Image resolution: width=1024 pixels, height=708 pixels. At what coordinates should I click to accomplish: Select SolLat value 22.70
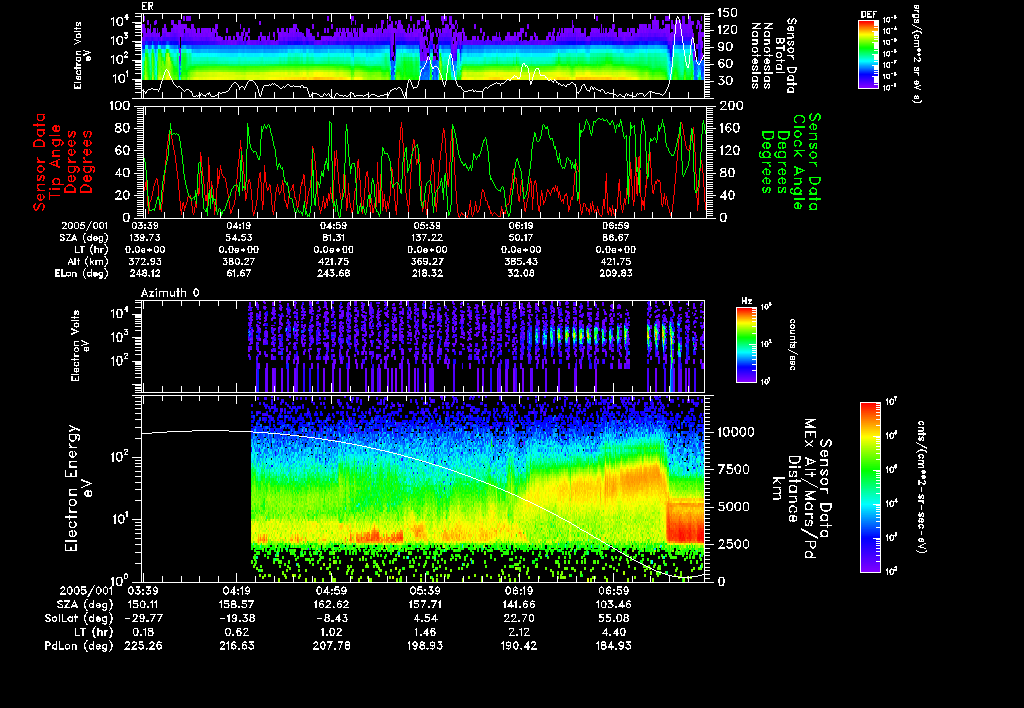(519, 618)
